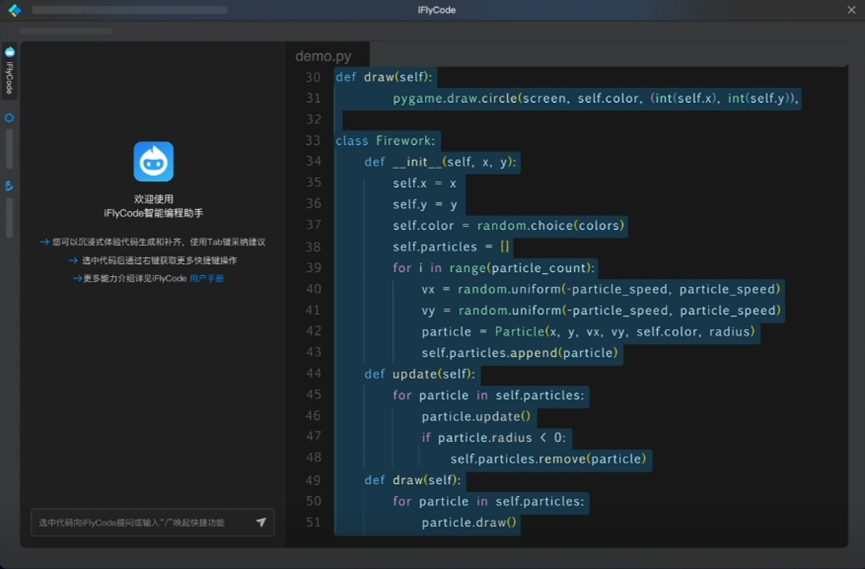Click on 'self.particles.append(particle)' line
The height and width of the screenshot is (569, 865).
point(520,353)
